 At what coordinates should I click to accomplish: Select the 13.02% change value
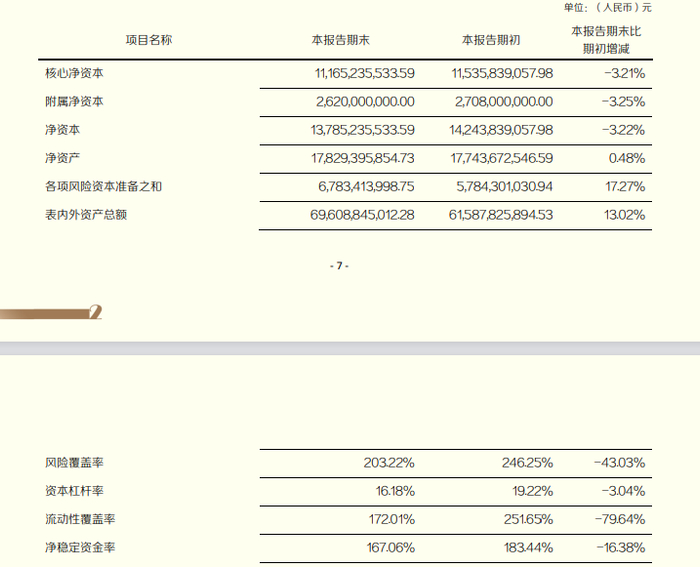(625, 215)
